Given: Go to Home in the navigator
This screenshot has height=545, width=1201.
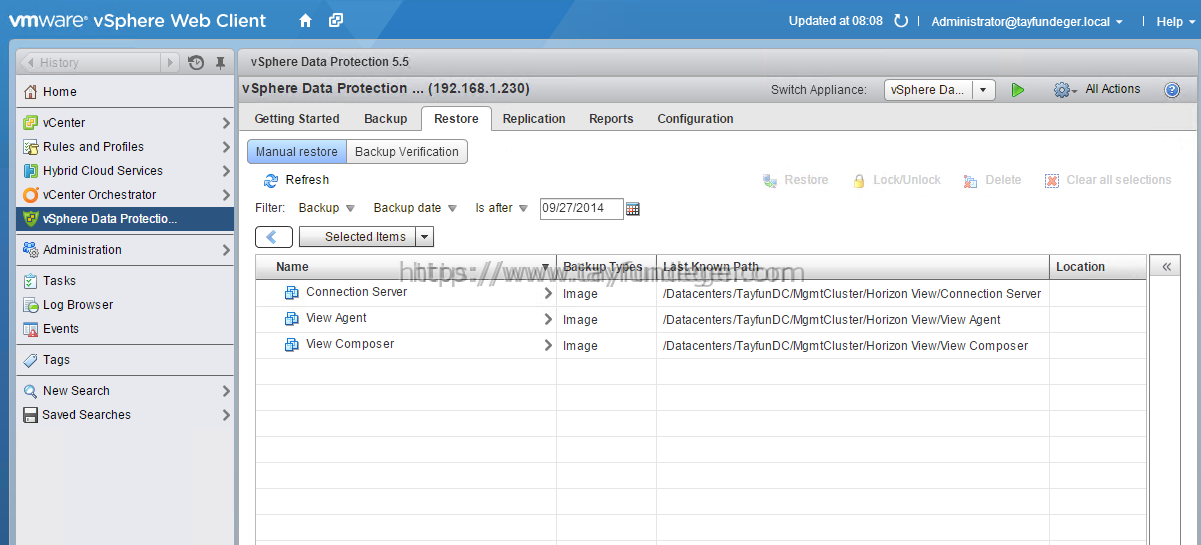Looking at the screenshot, I should 125,92.
